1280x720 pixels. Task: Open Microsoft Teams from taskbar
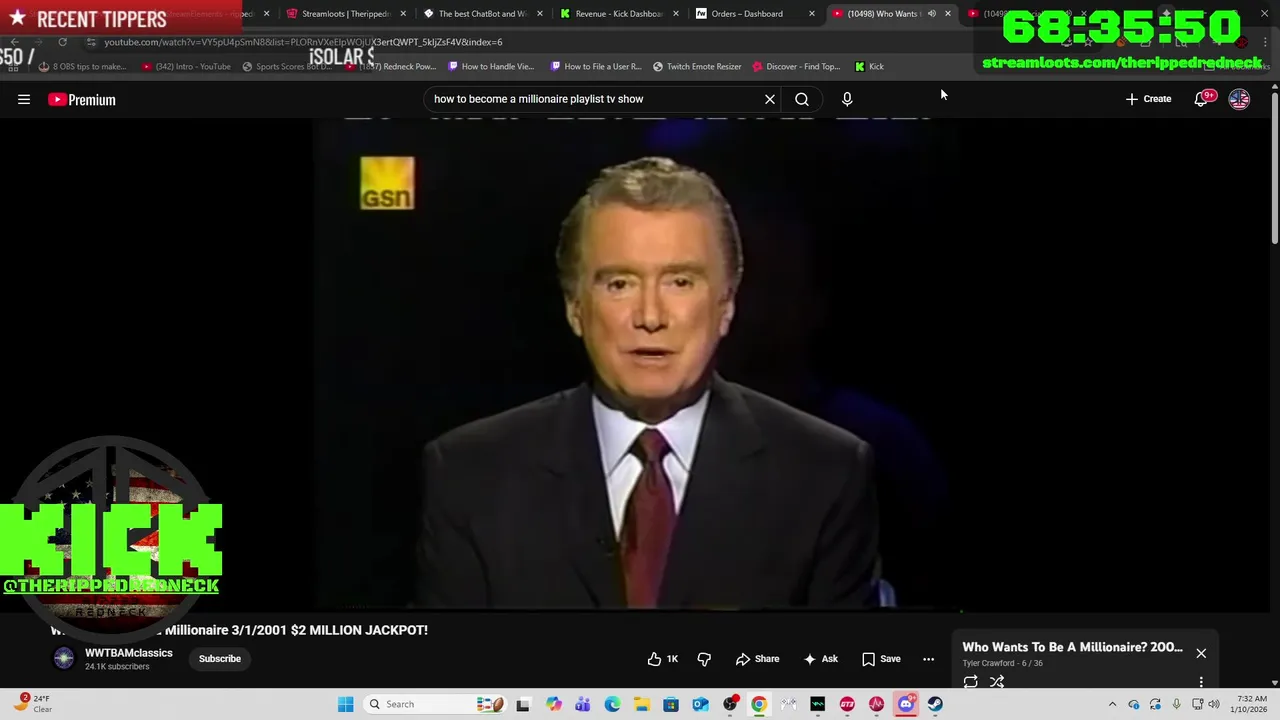tap(583, 704)
